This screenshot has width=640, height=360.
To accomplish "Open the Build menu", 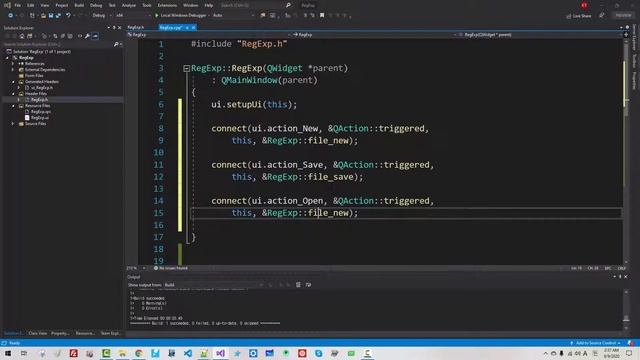I will pos(79,5).
